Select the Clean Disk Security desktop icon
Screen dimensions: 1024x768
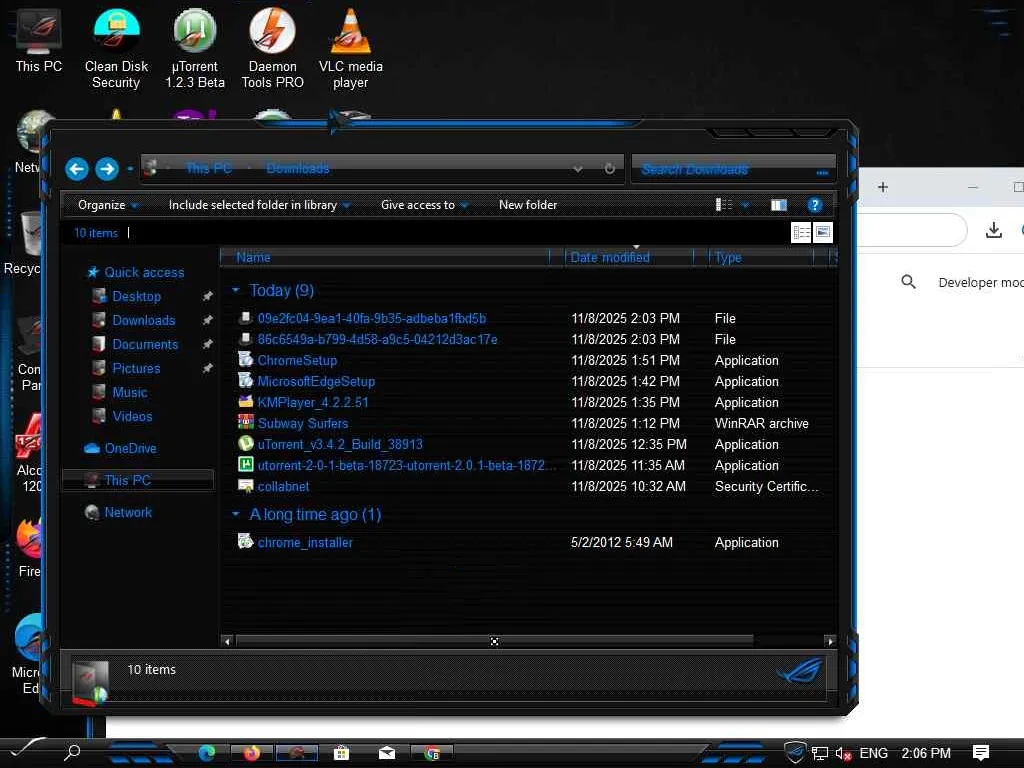point(116,49)
